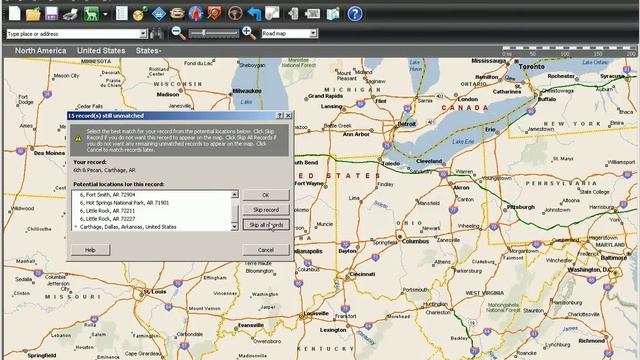Click the export to device icon
Screen dimensions: 640x360
(x=312, y=14)
